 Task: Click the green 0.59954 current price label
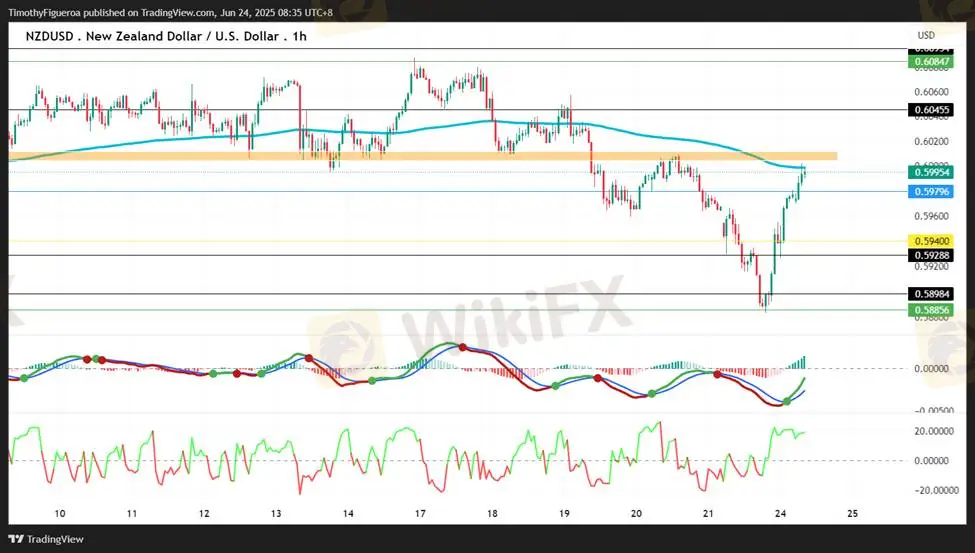(x=930, y=172)
